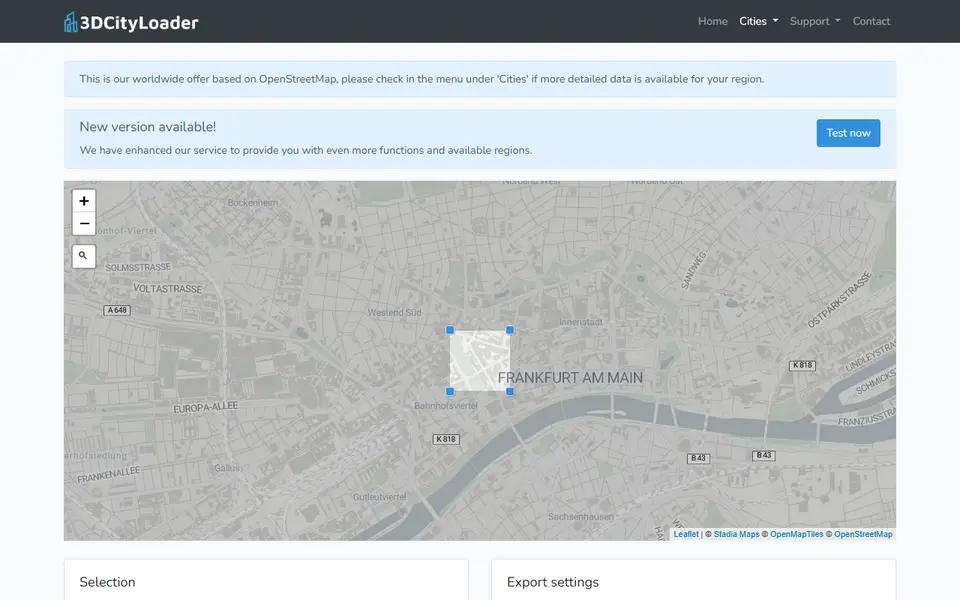
Task: Click the Selection panel heading
Action: (107, 582)
